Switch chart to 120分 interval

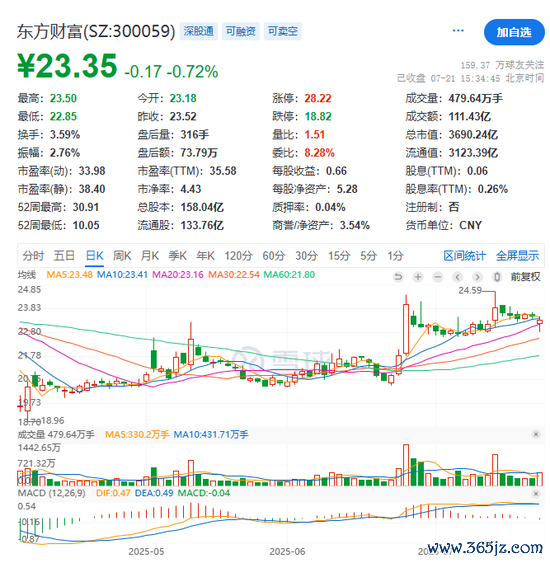(x=238, y=256)
